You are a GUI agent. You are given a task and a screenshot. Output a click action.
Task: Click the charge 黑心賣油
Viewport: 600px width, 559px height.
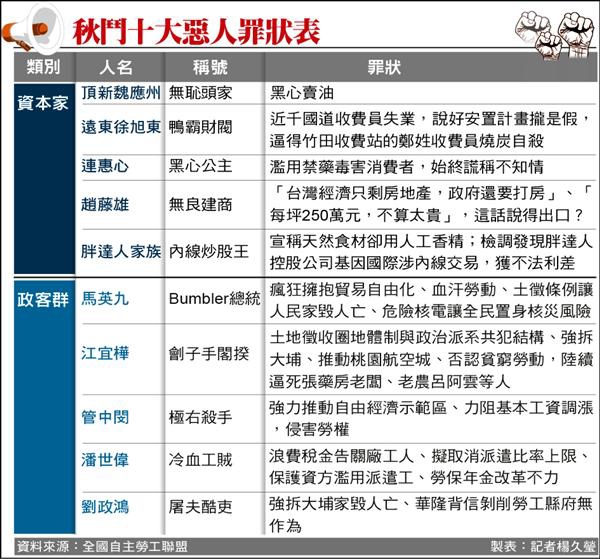[x=302, y=93]
